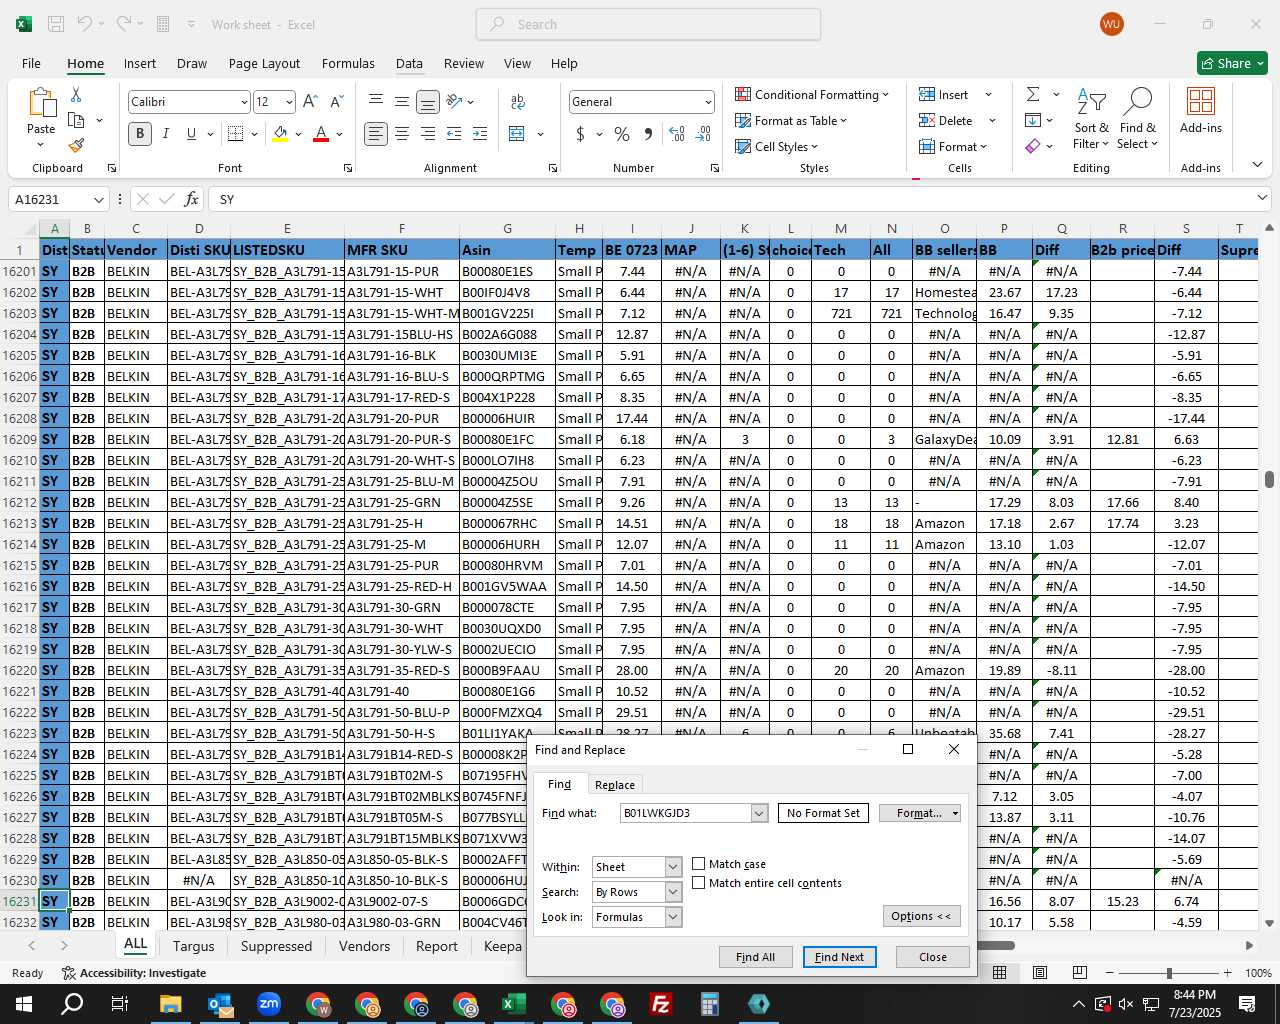This screenshot has width=1280, height=1024.
Task: Open the Borders icon
Action: pyautogui.click(x=236, y=133)
